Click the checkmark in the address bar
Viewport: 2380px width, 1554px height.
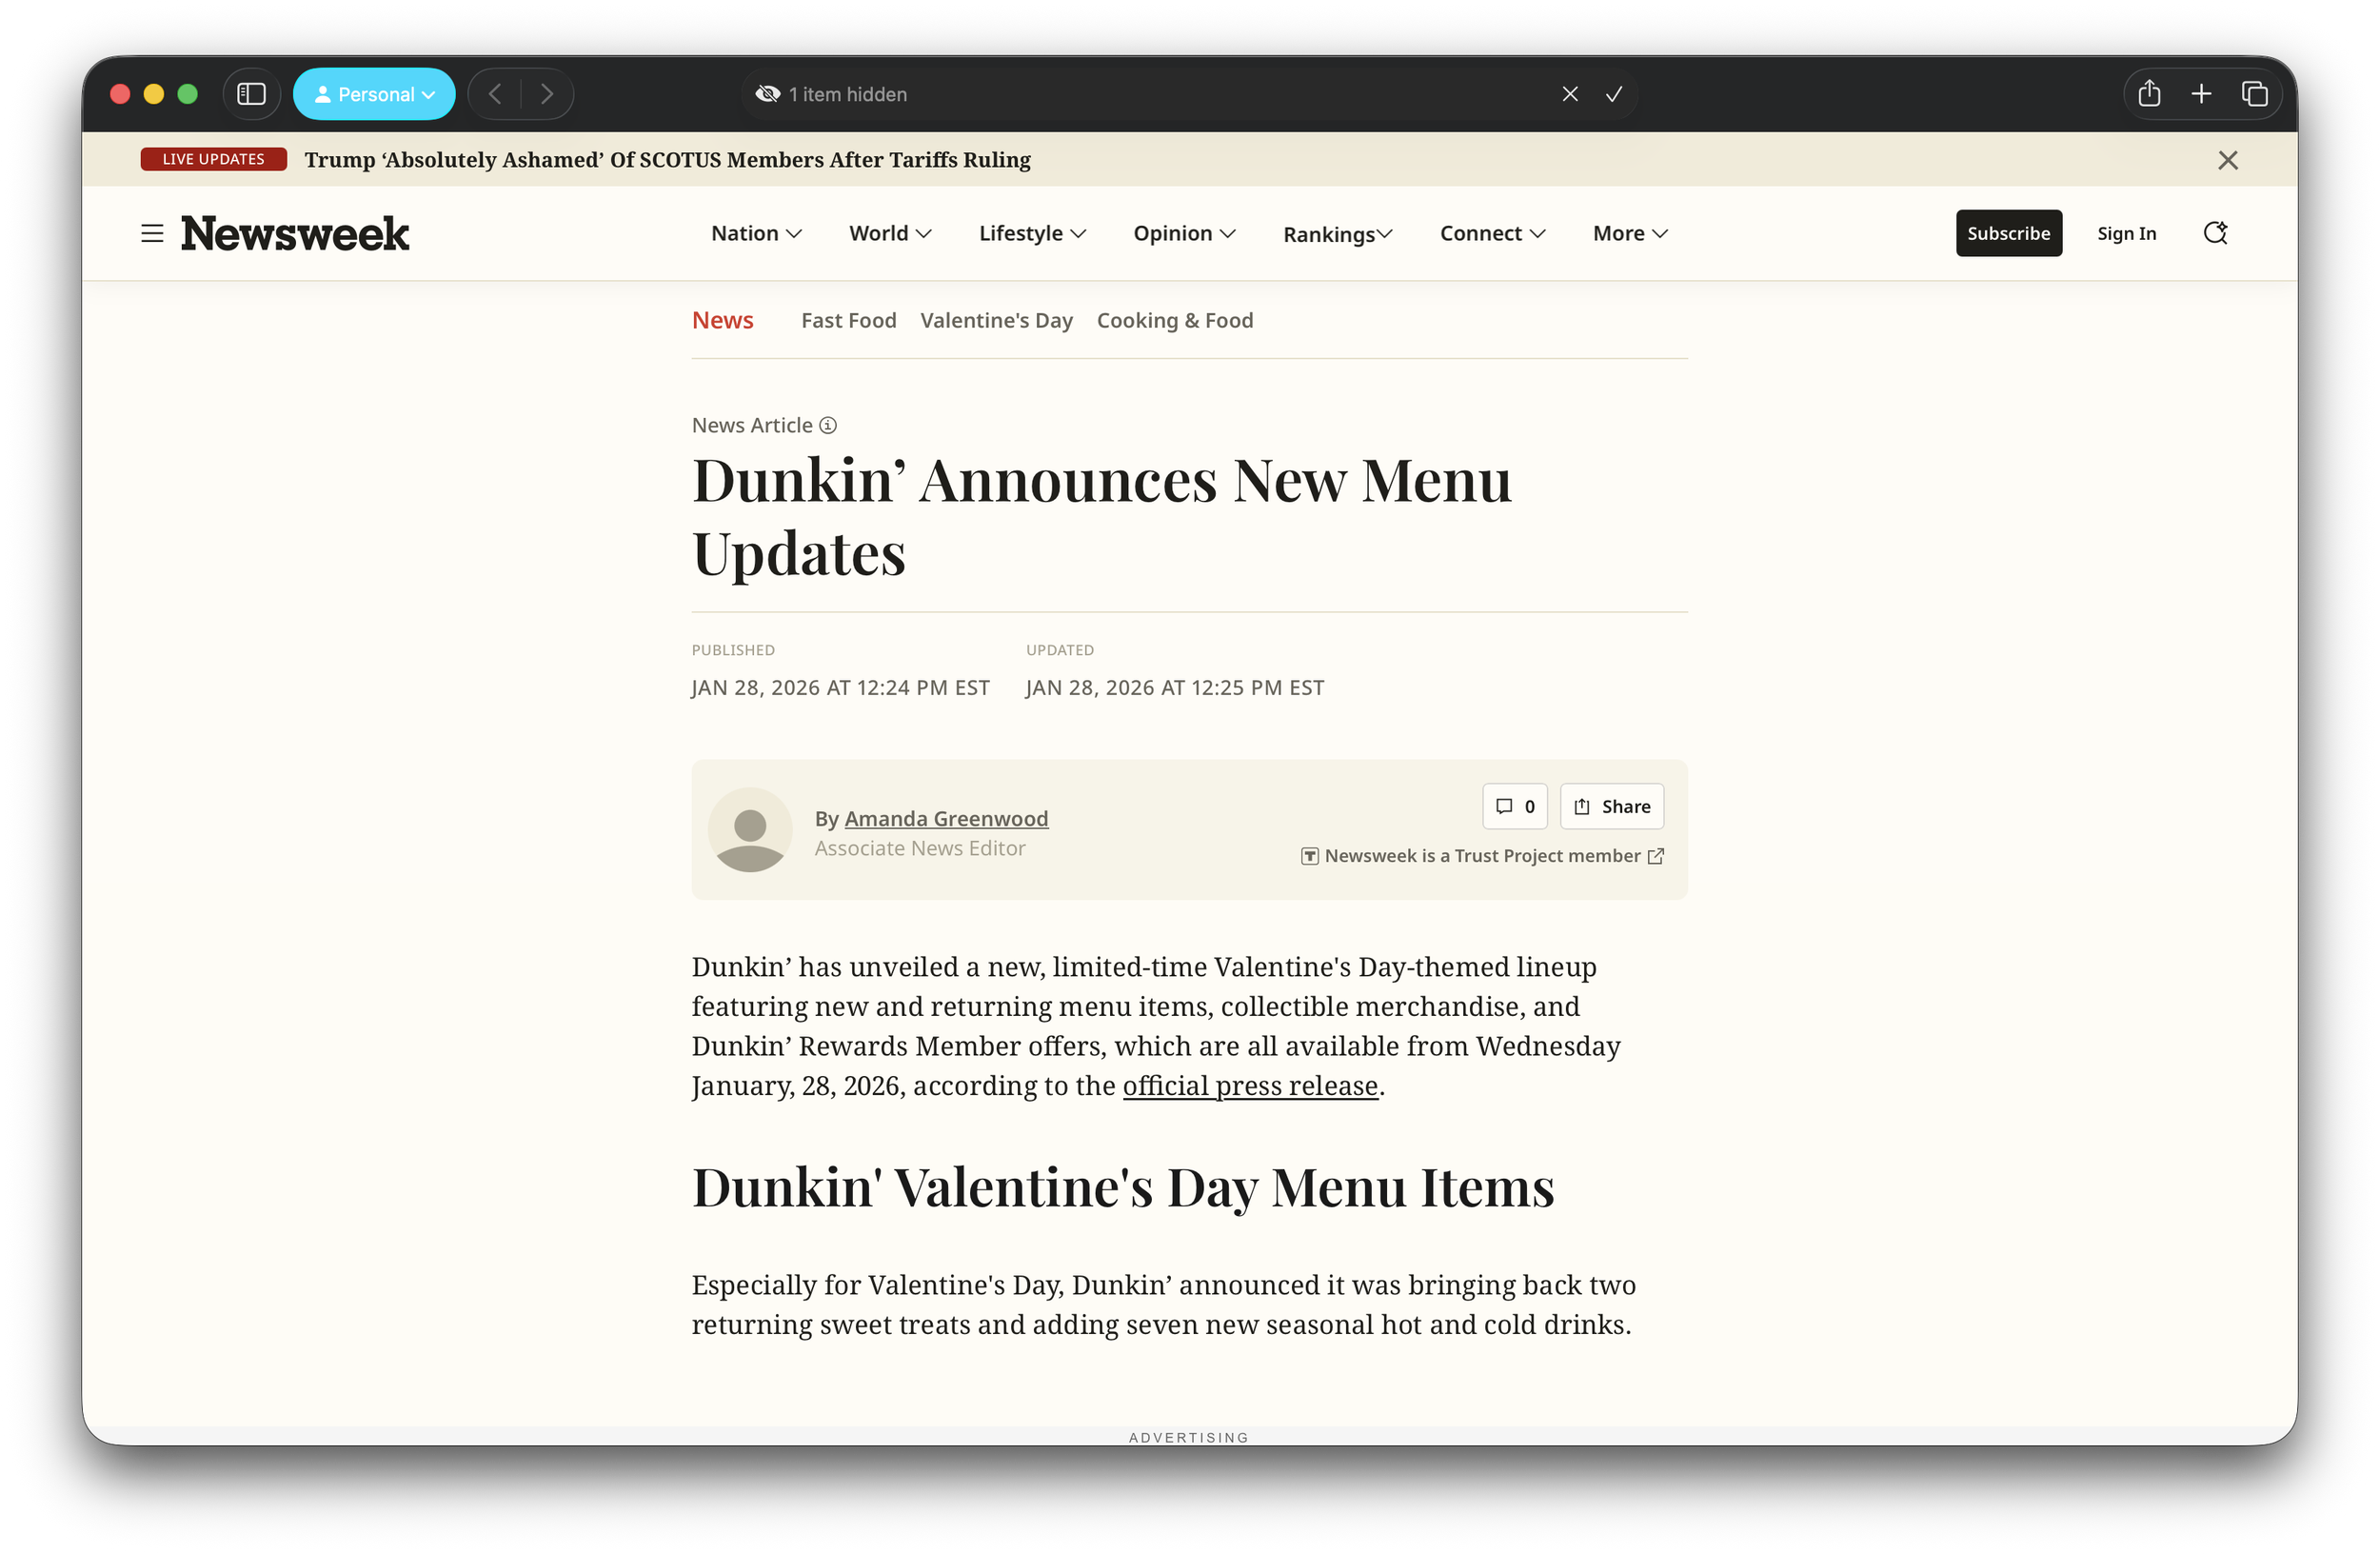pos(1612,93)
